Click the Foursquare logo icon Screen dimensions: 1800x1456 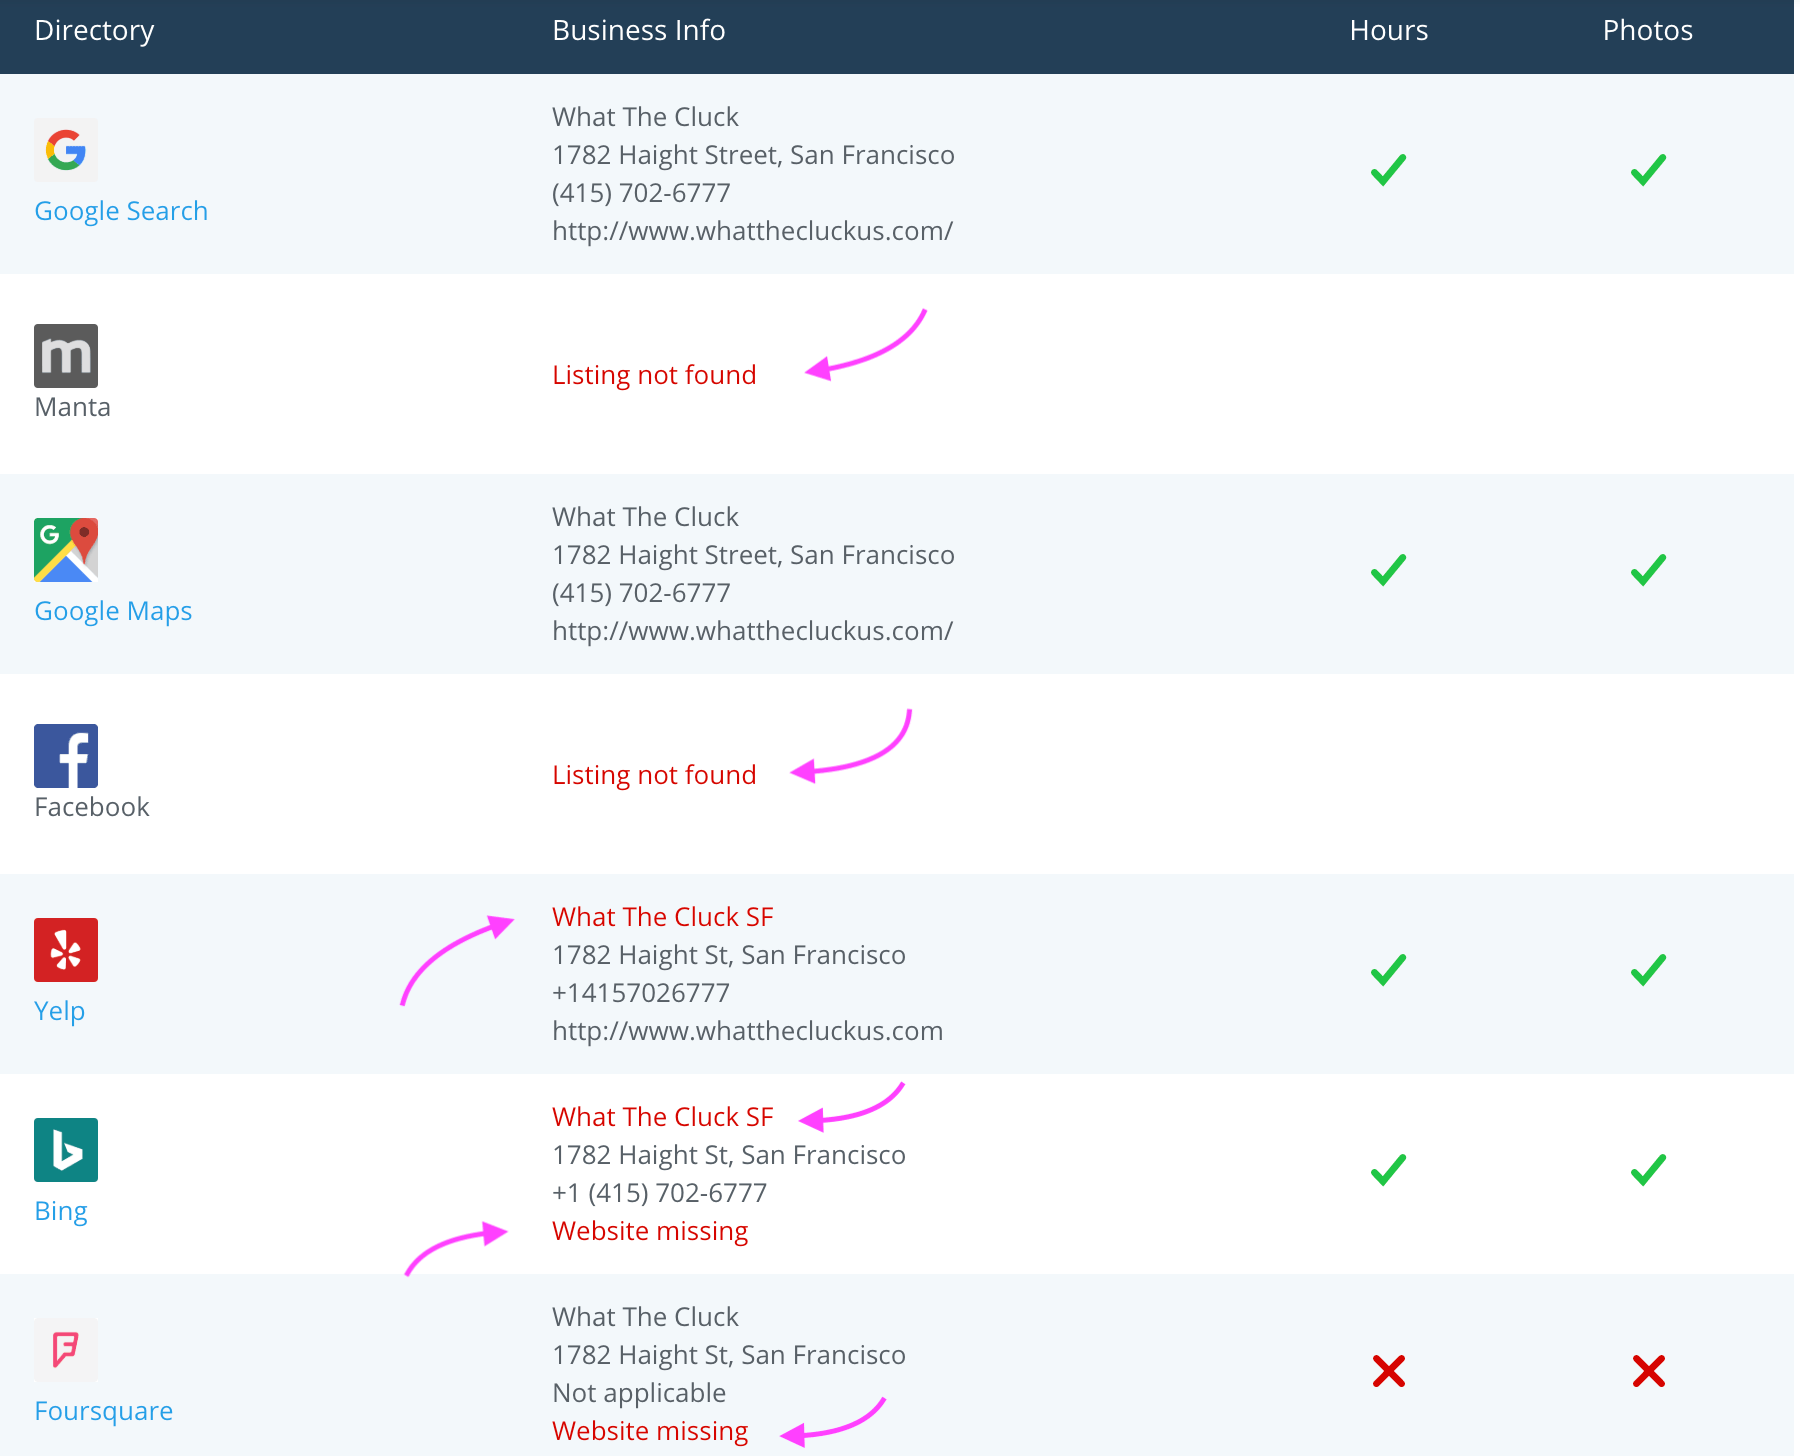[x=66, y=1350]
